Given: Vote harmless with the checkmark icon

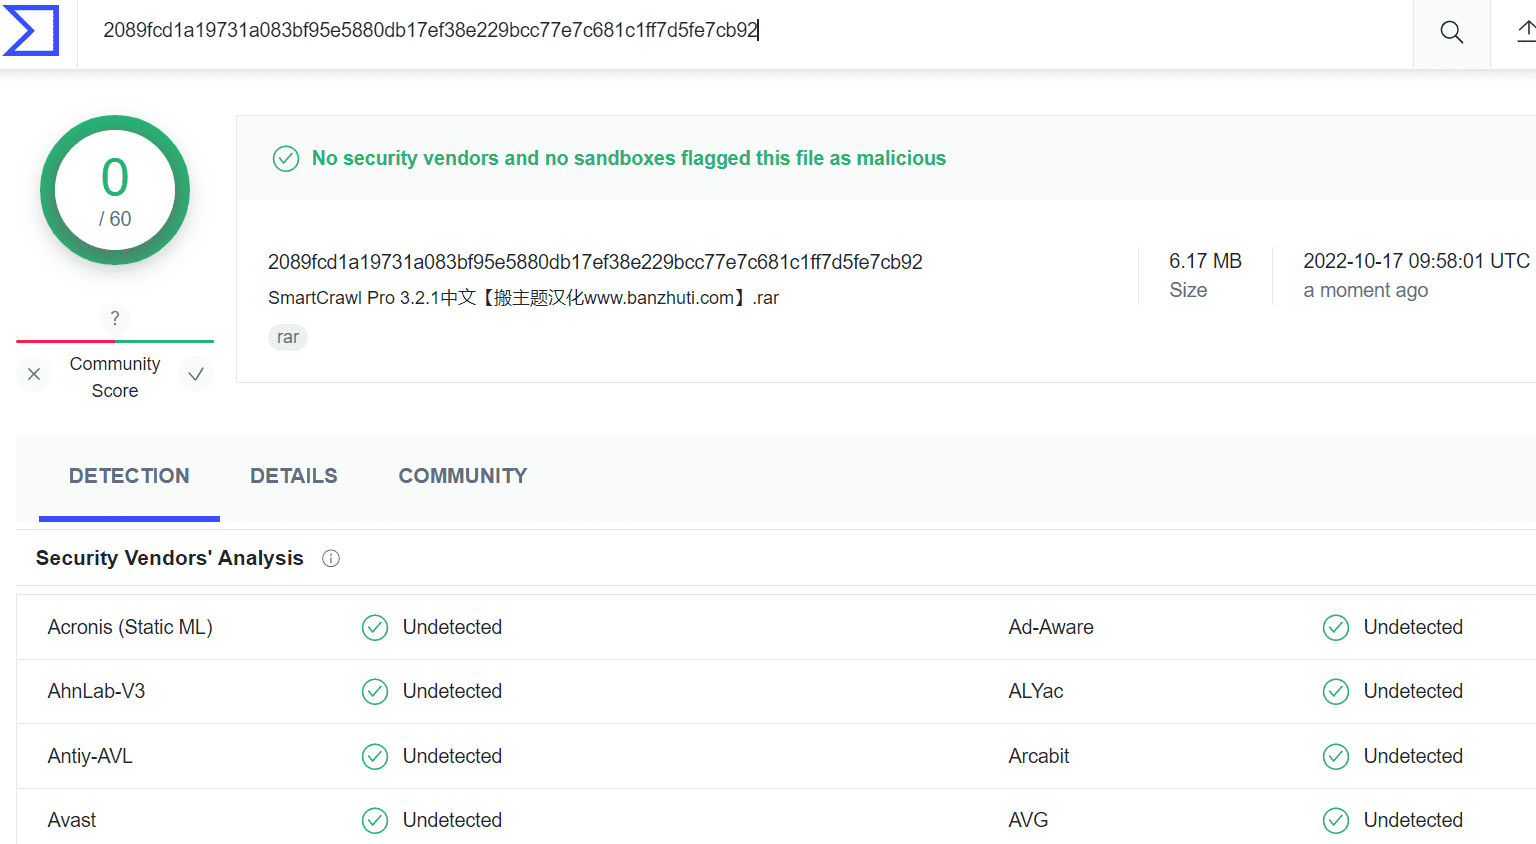Looking at the screenshot, I should (196, 374).
